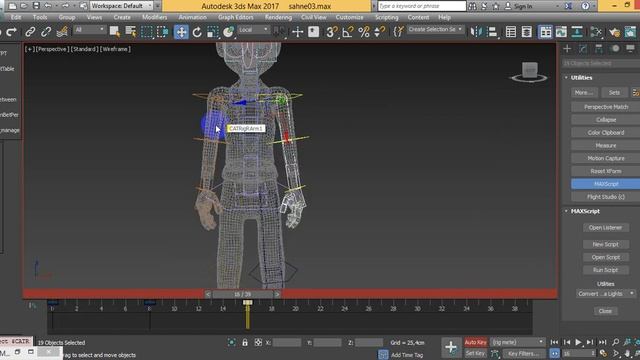640x360 pixels.
Task: Toggle Angle Snap icon
Action: pyautogui.click(x=348, y=32)
